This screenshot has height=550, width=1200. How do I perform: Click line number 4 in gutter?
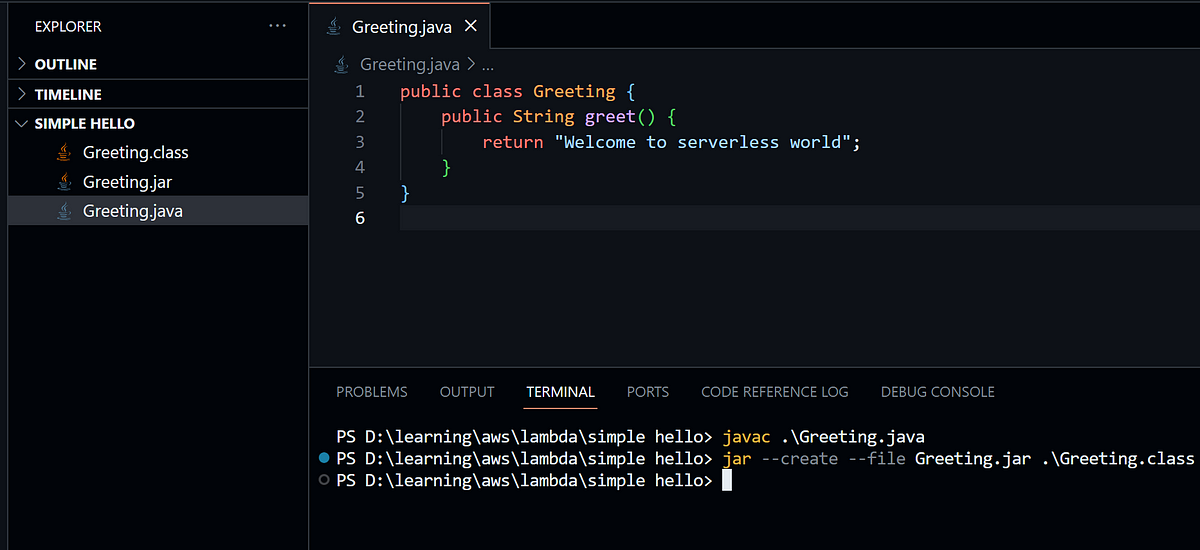[360, 167]
